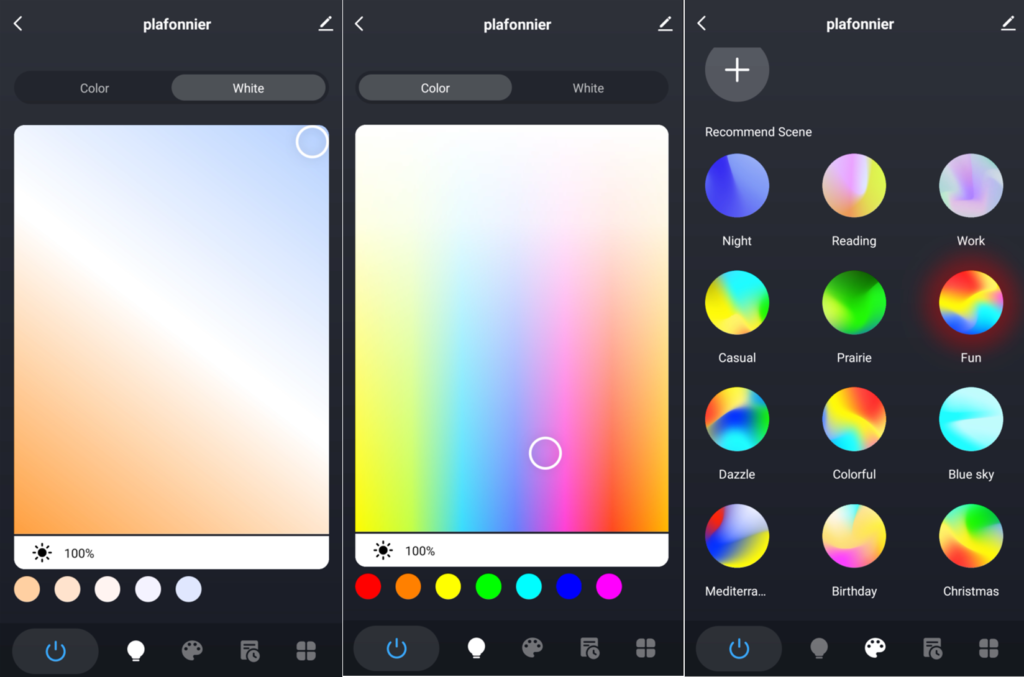Pick the cyan color preset
The image size is (1024, 677).
[x=529, y=586]
